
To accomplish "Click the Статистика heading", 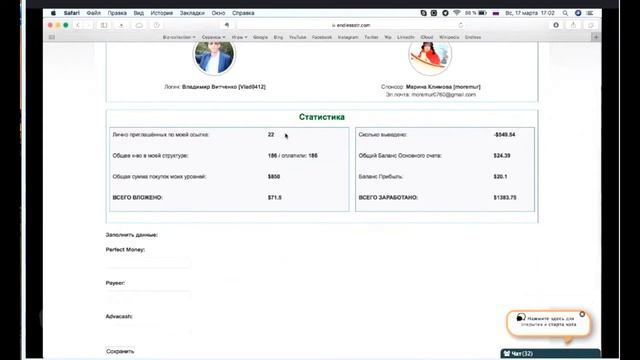I will [322, 117].
